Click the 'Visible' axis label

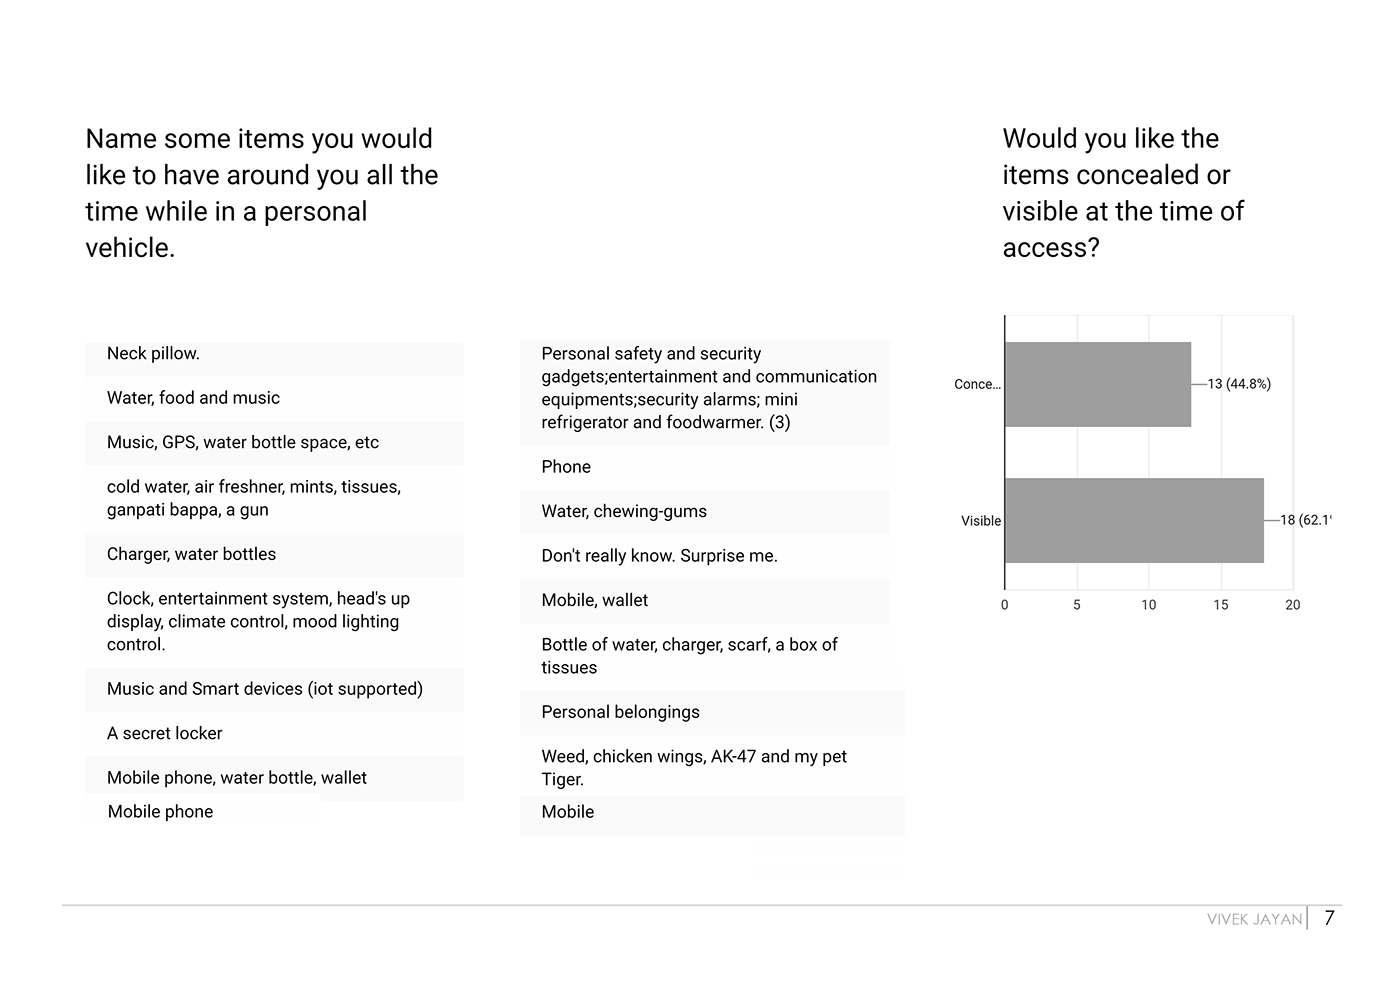point(980,521)
